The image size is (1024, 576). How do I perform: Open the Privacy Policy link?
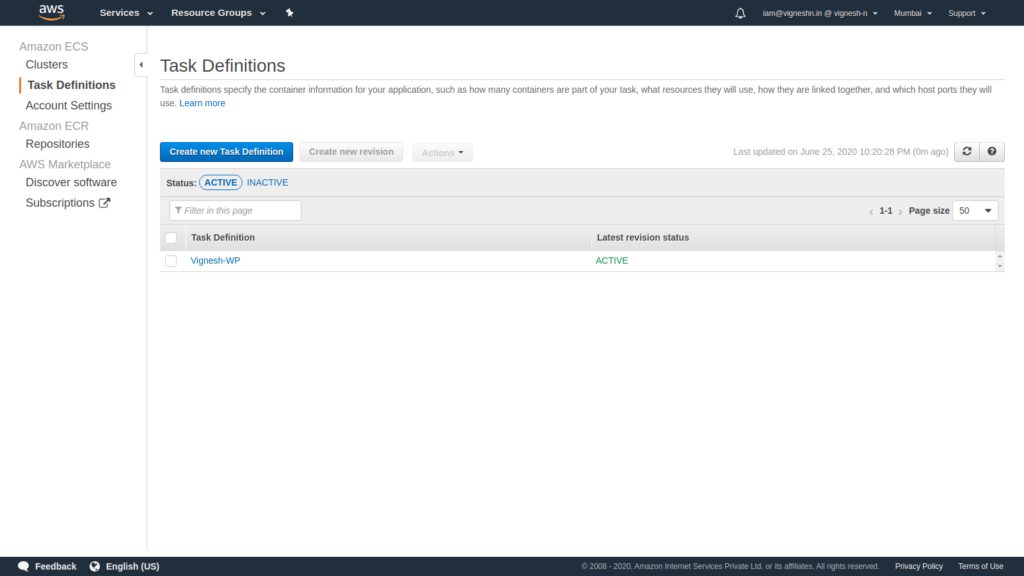[x=919, y=566]
